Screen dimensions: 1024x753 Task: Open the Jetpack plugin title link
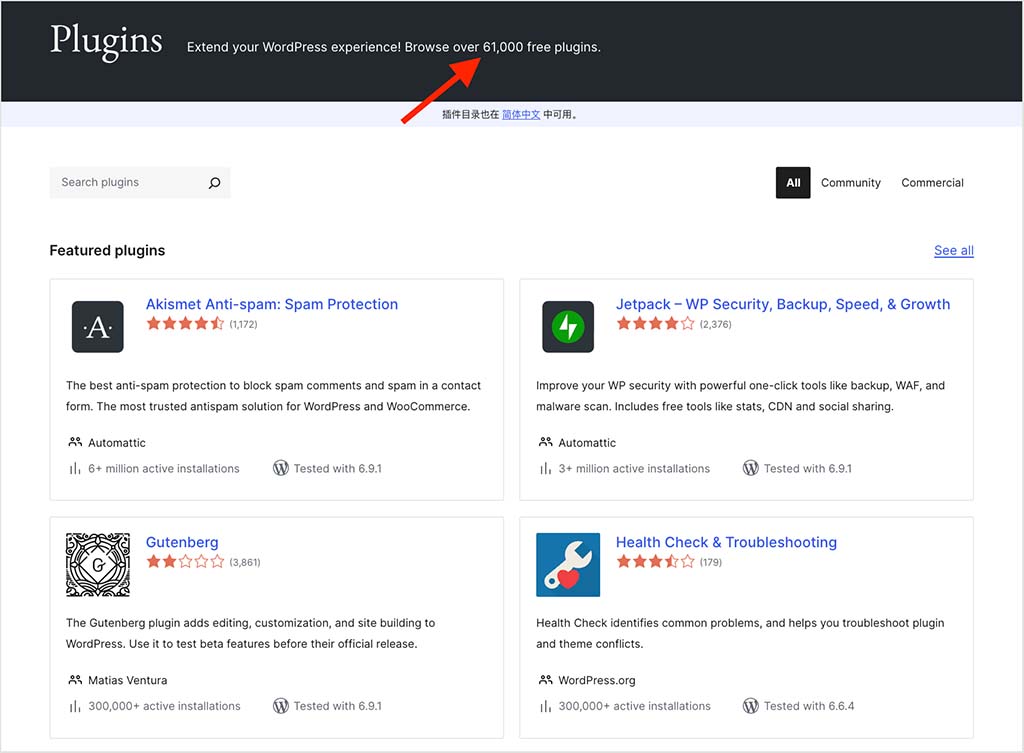pyautogui.click(x=784, y=304)
